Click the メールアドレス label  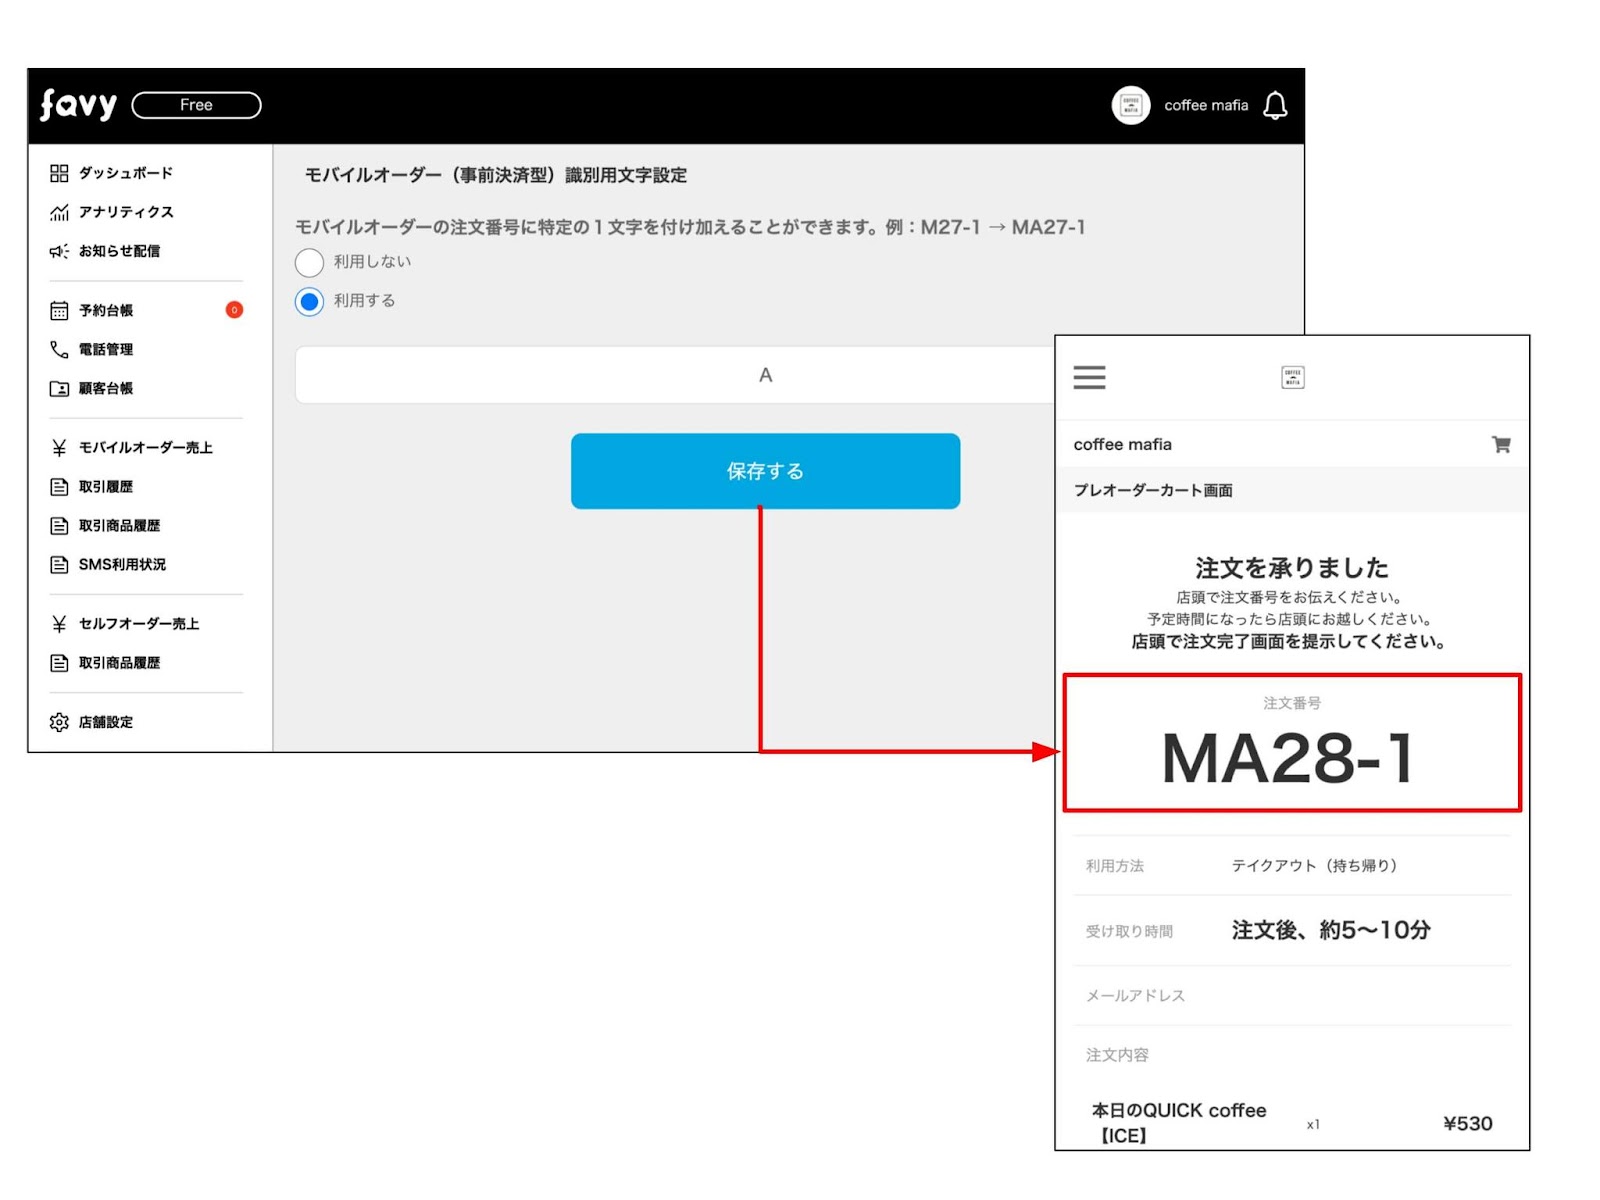pyautogui.click(x=1135, y=995)
